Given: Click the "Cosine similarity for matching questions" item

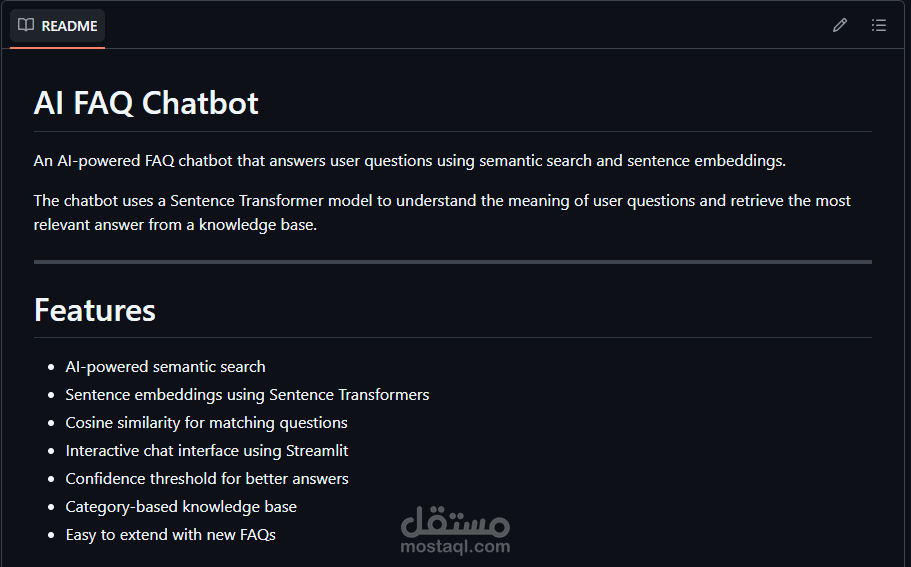Looking at the screenshot, I should click(x=206, y=423).
